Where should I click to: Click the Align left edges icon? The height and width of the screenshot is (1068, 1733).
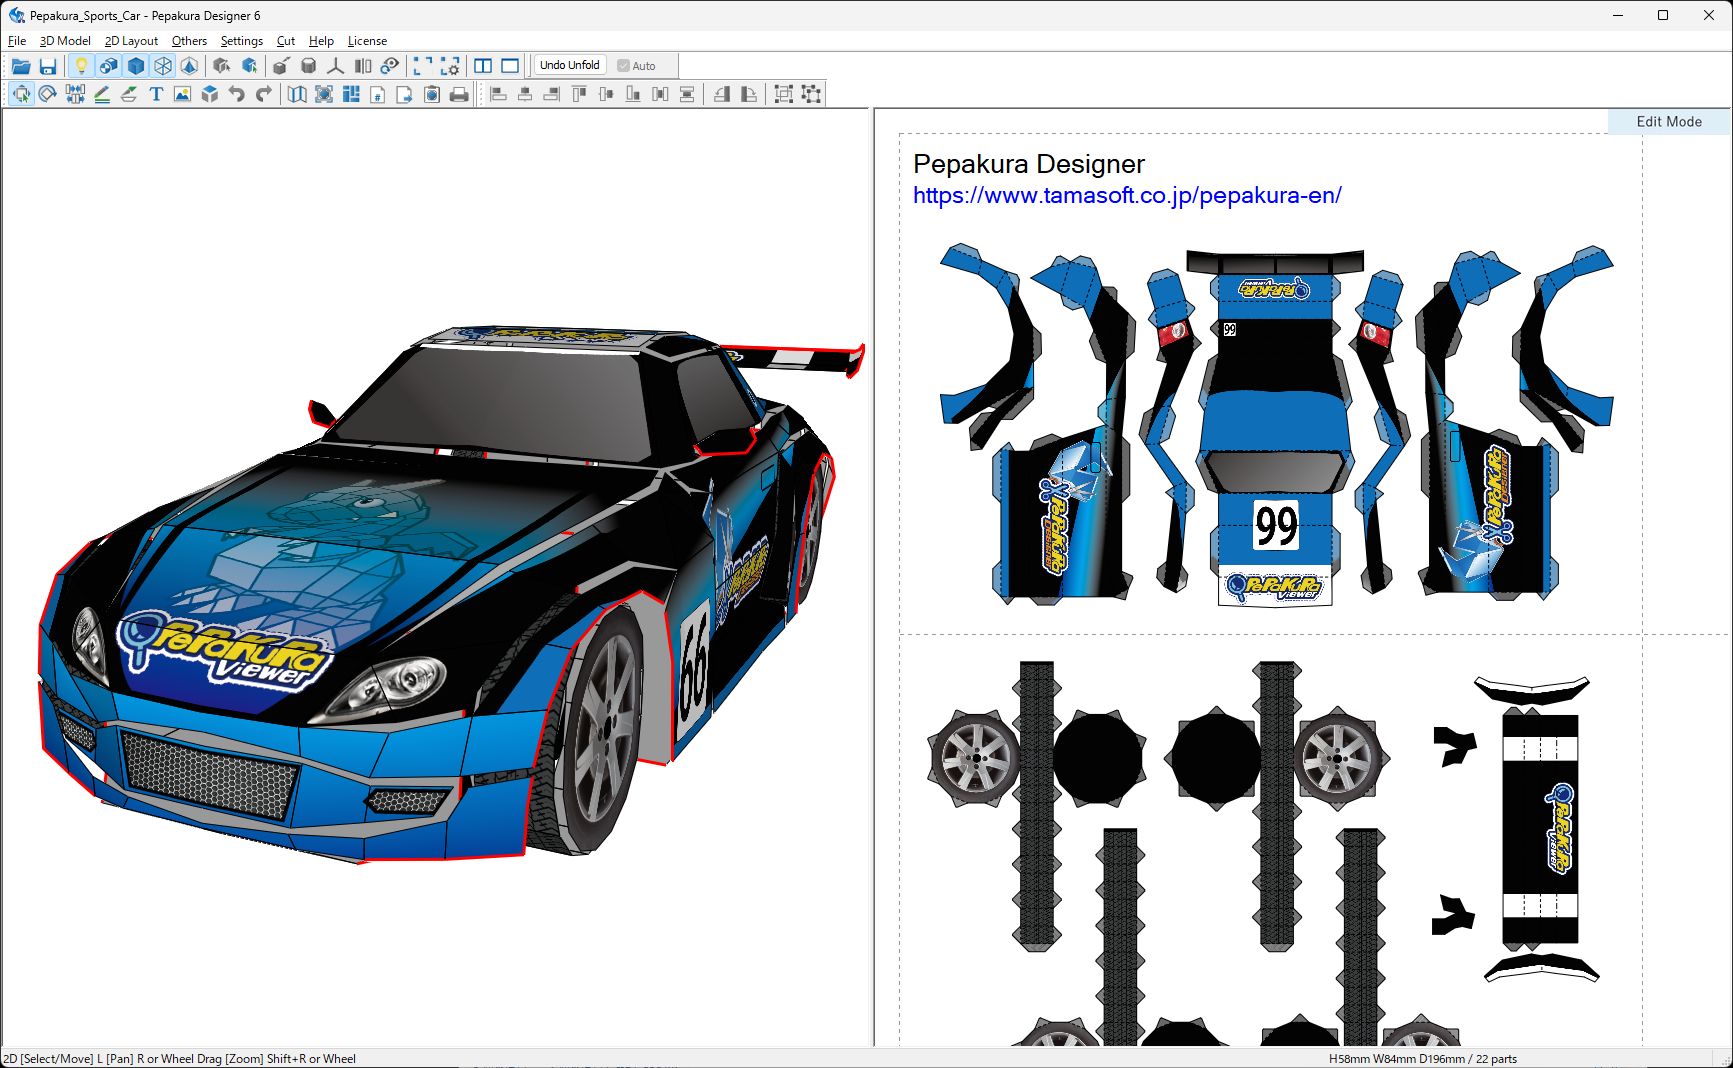click(x=498, y=94)
